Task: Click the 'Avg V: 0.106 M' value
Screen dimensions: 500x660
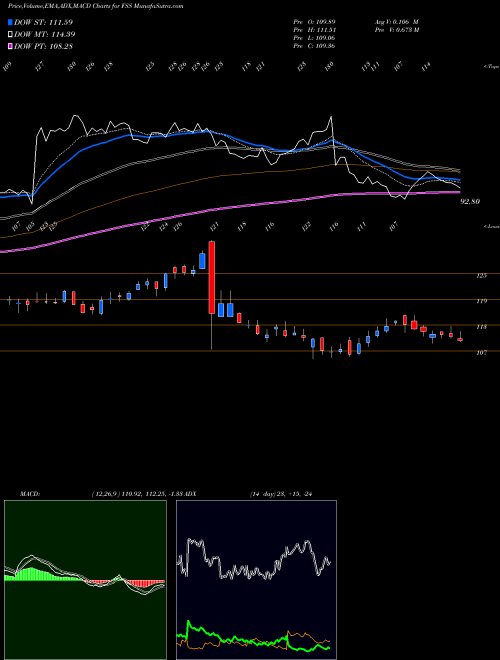Action: tap(398, 22)
